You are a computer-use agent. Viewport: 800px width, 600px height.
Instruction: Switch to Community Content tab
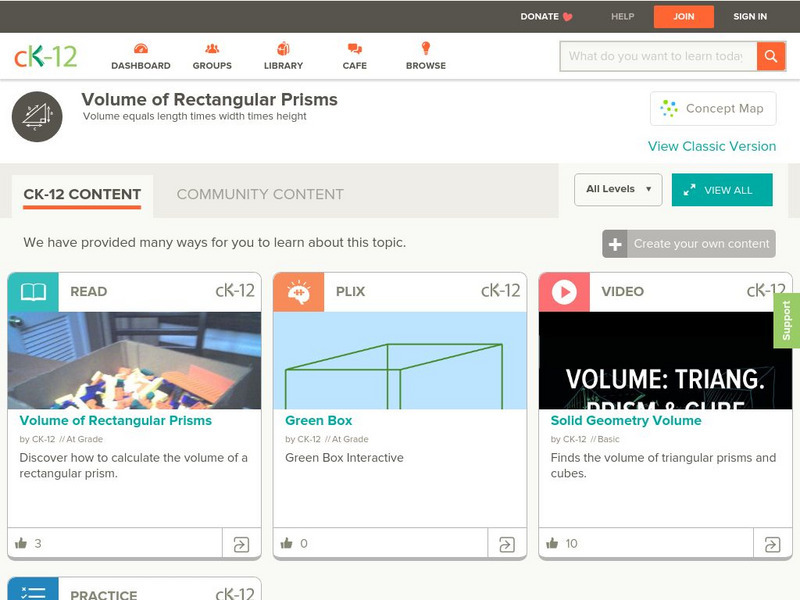pyautogui.click(x=260, y=194)
